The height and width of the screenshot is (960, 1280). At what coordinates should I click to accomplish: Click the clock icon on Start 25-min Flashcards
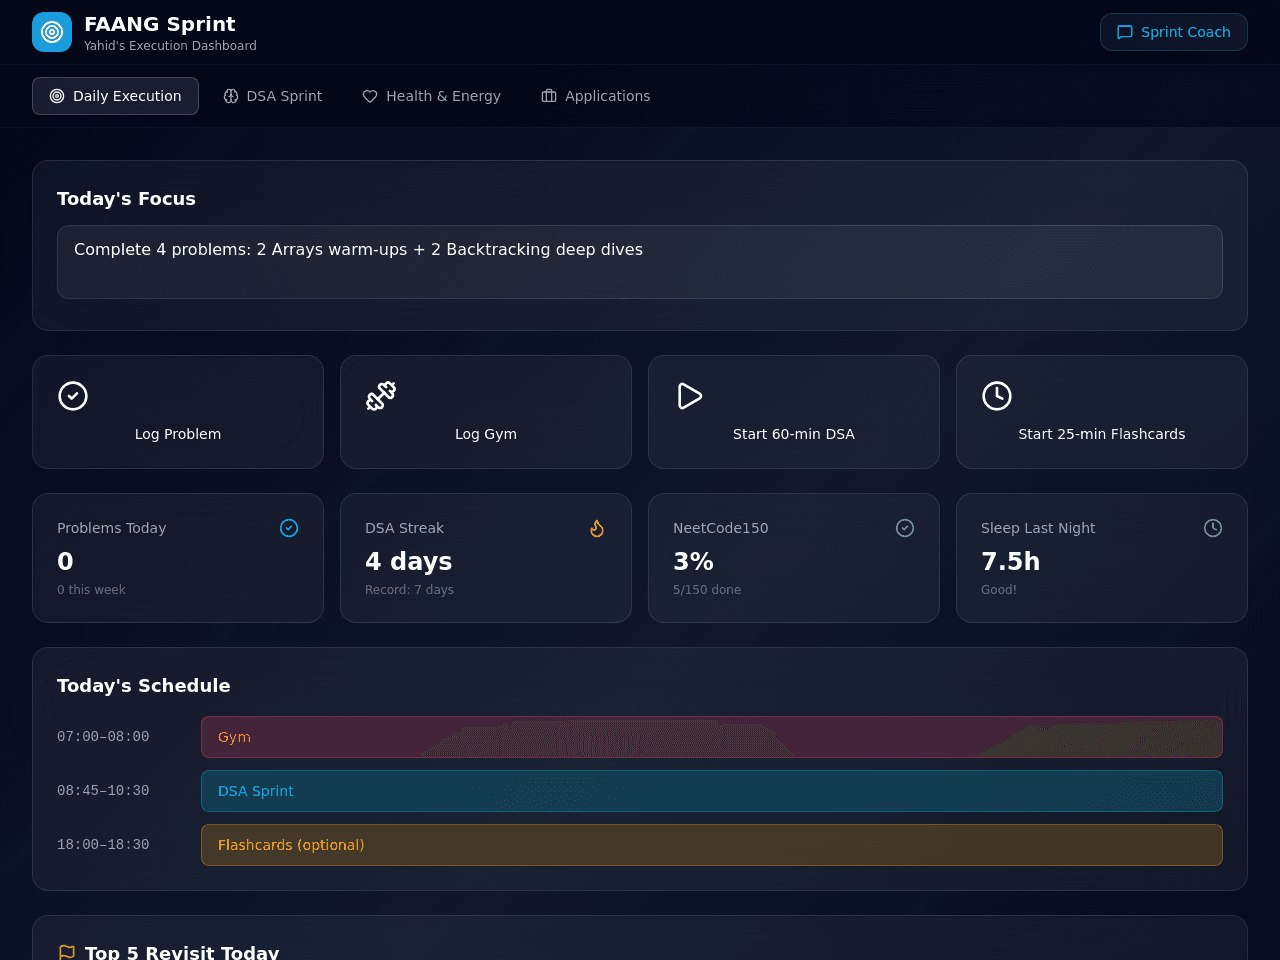997,396
